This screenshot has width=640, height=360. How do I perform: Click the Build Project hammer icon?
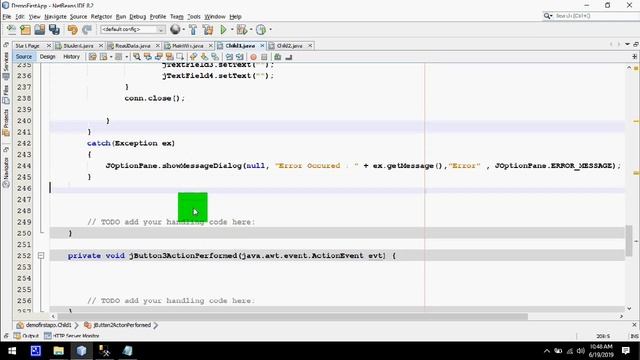tap(193, 29)
